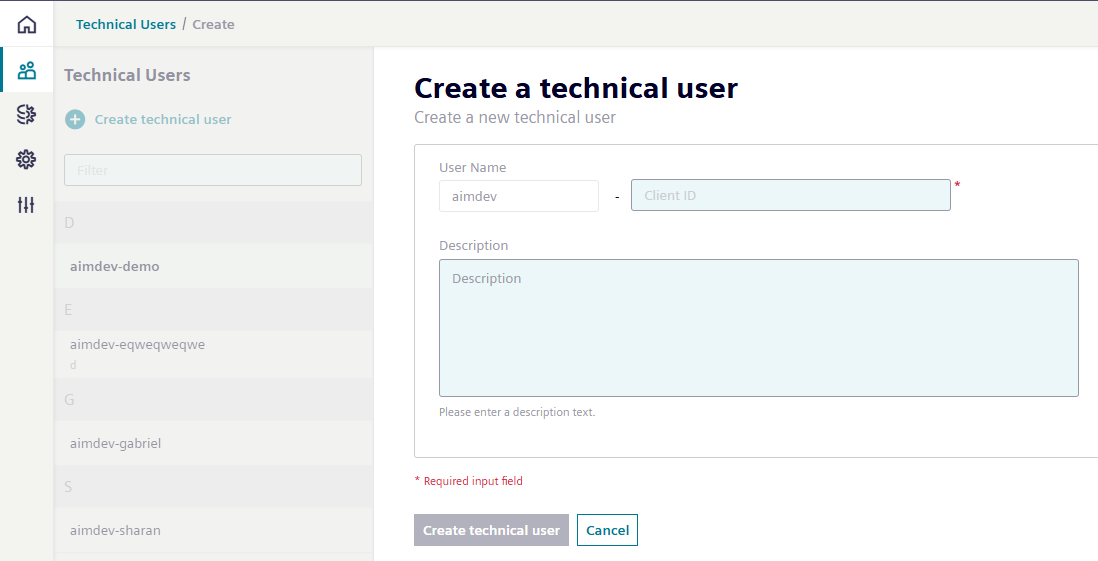Screen dimensions: 1098x561
Task: Click into the Description text area
Action: point(759,328)
